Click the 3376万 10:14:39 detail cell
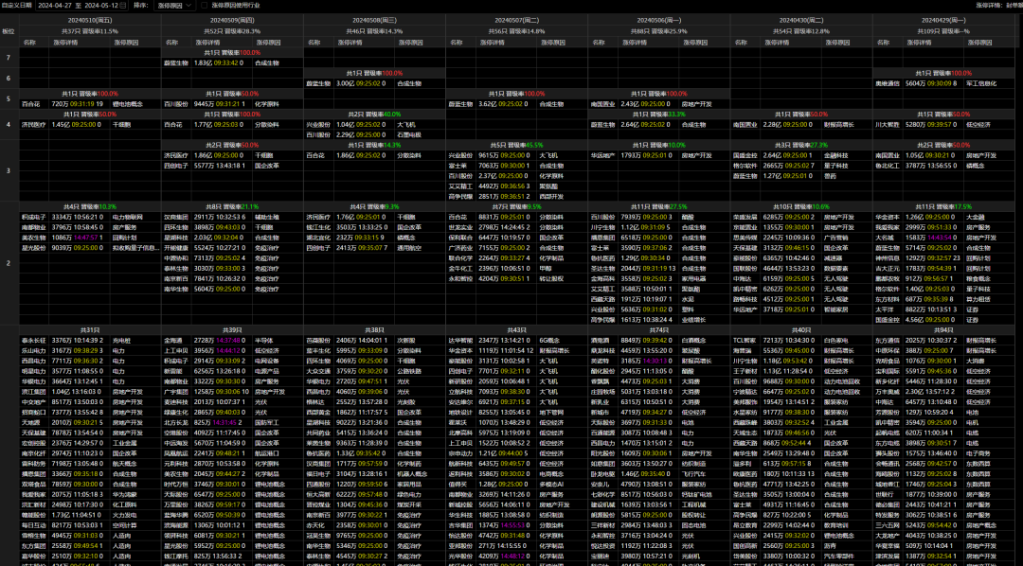The image size is (1023, 566). click(78, 340)
